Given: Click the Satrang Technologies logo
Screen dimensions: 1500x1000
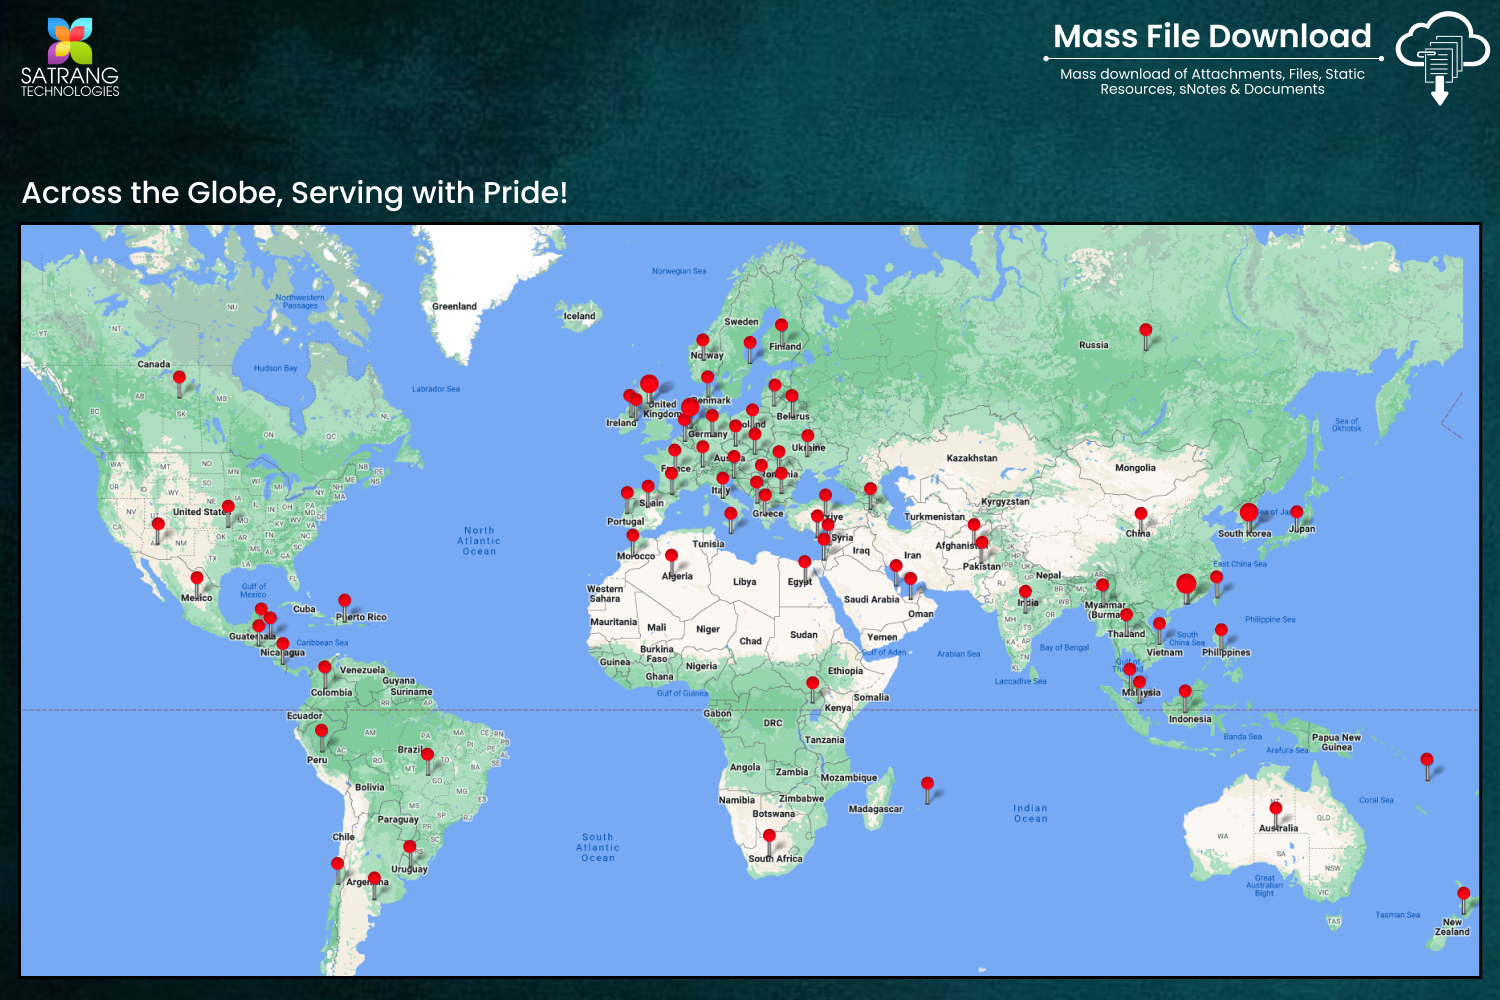Looking at the screenshot, I should click(70, 58).
